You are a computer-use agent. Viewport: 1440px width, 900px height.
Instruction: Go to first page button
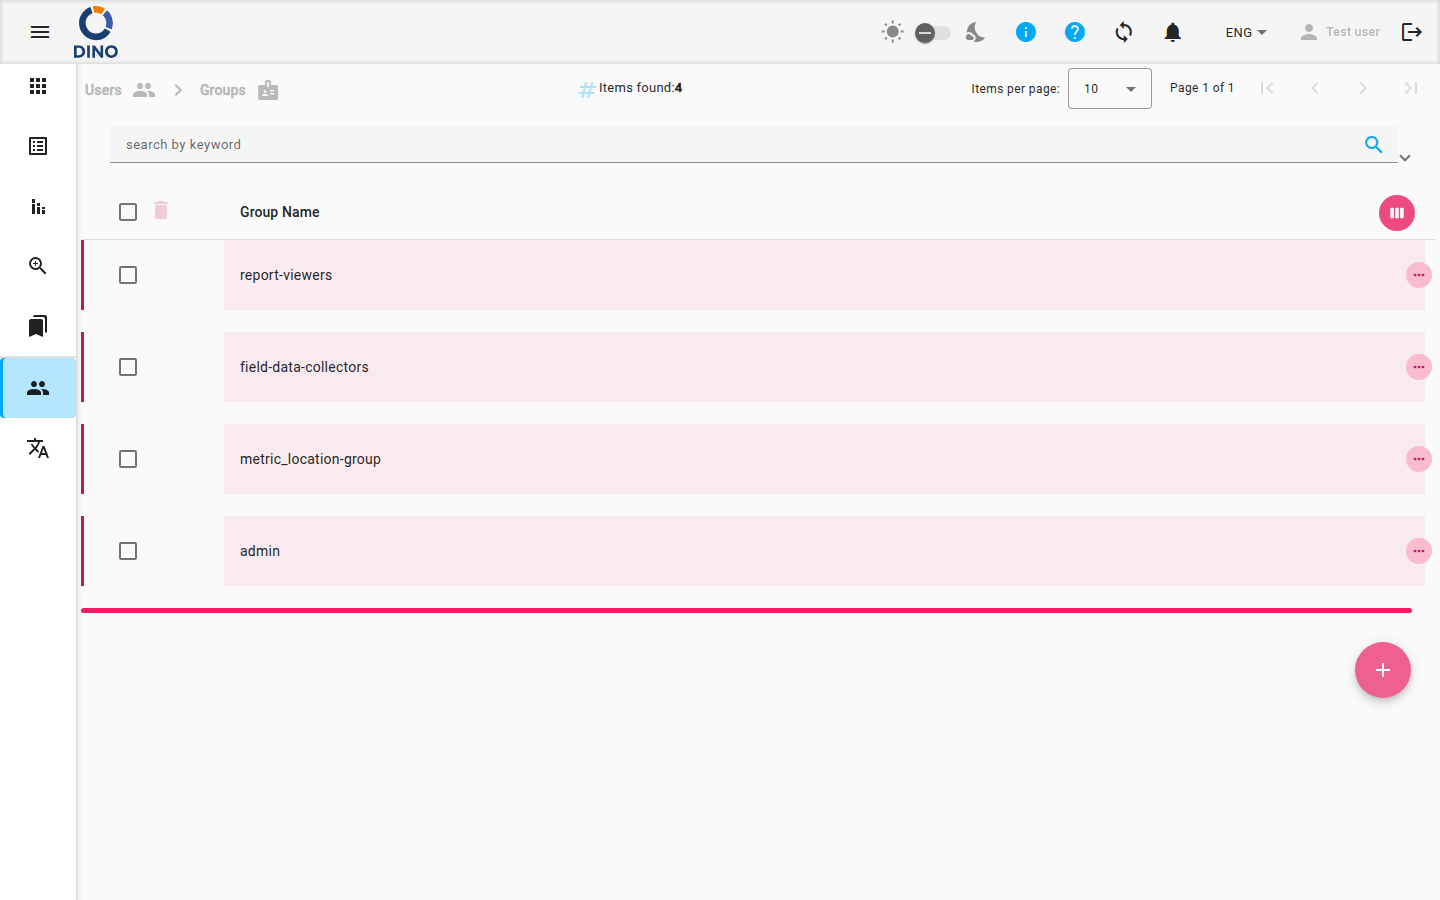coord(1267,88)
